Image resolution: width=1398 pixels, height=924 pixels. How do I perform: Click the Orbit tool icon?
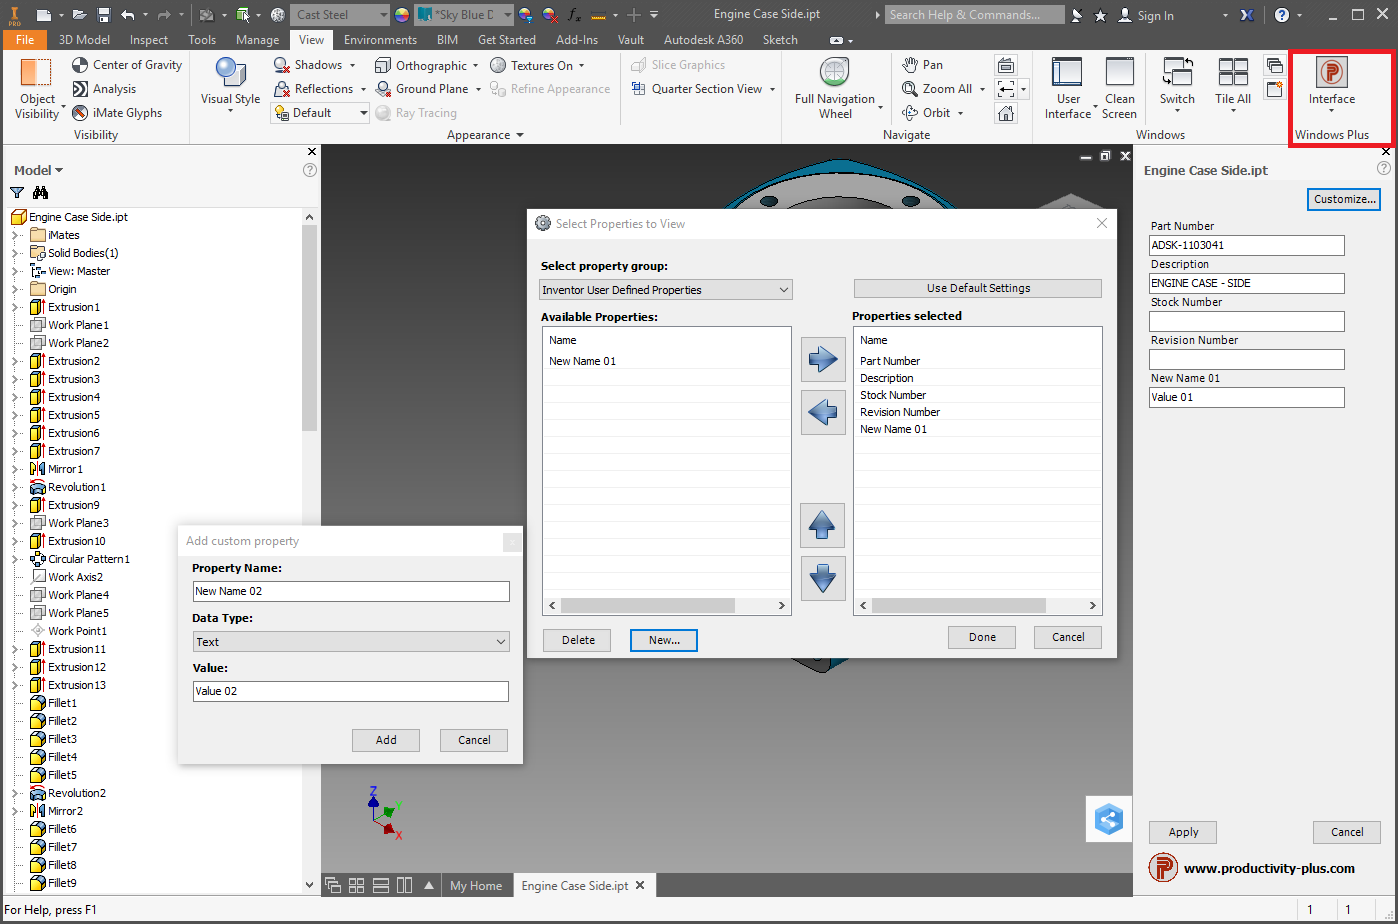pos(910,113)
